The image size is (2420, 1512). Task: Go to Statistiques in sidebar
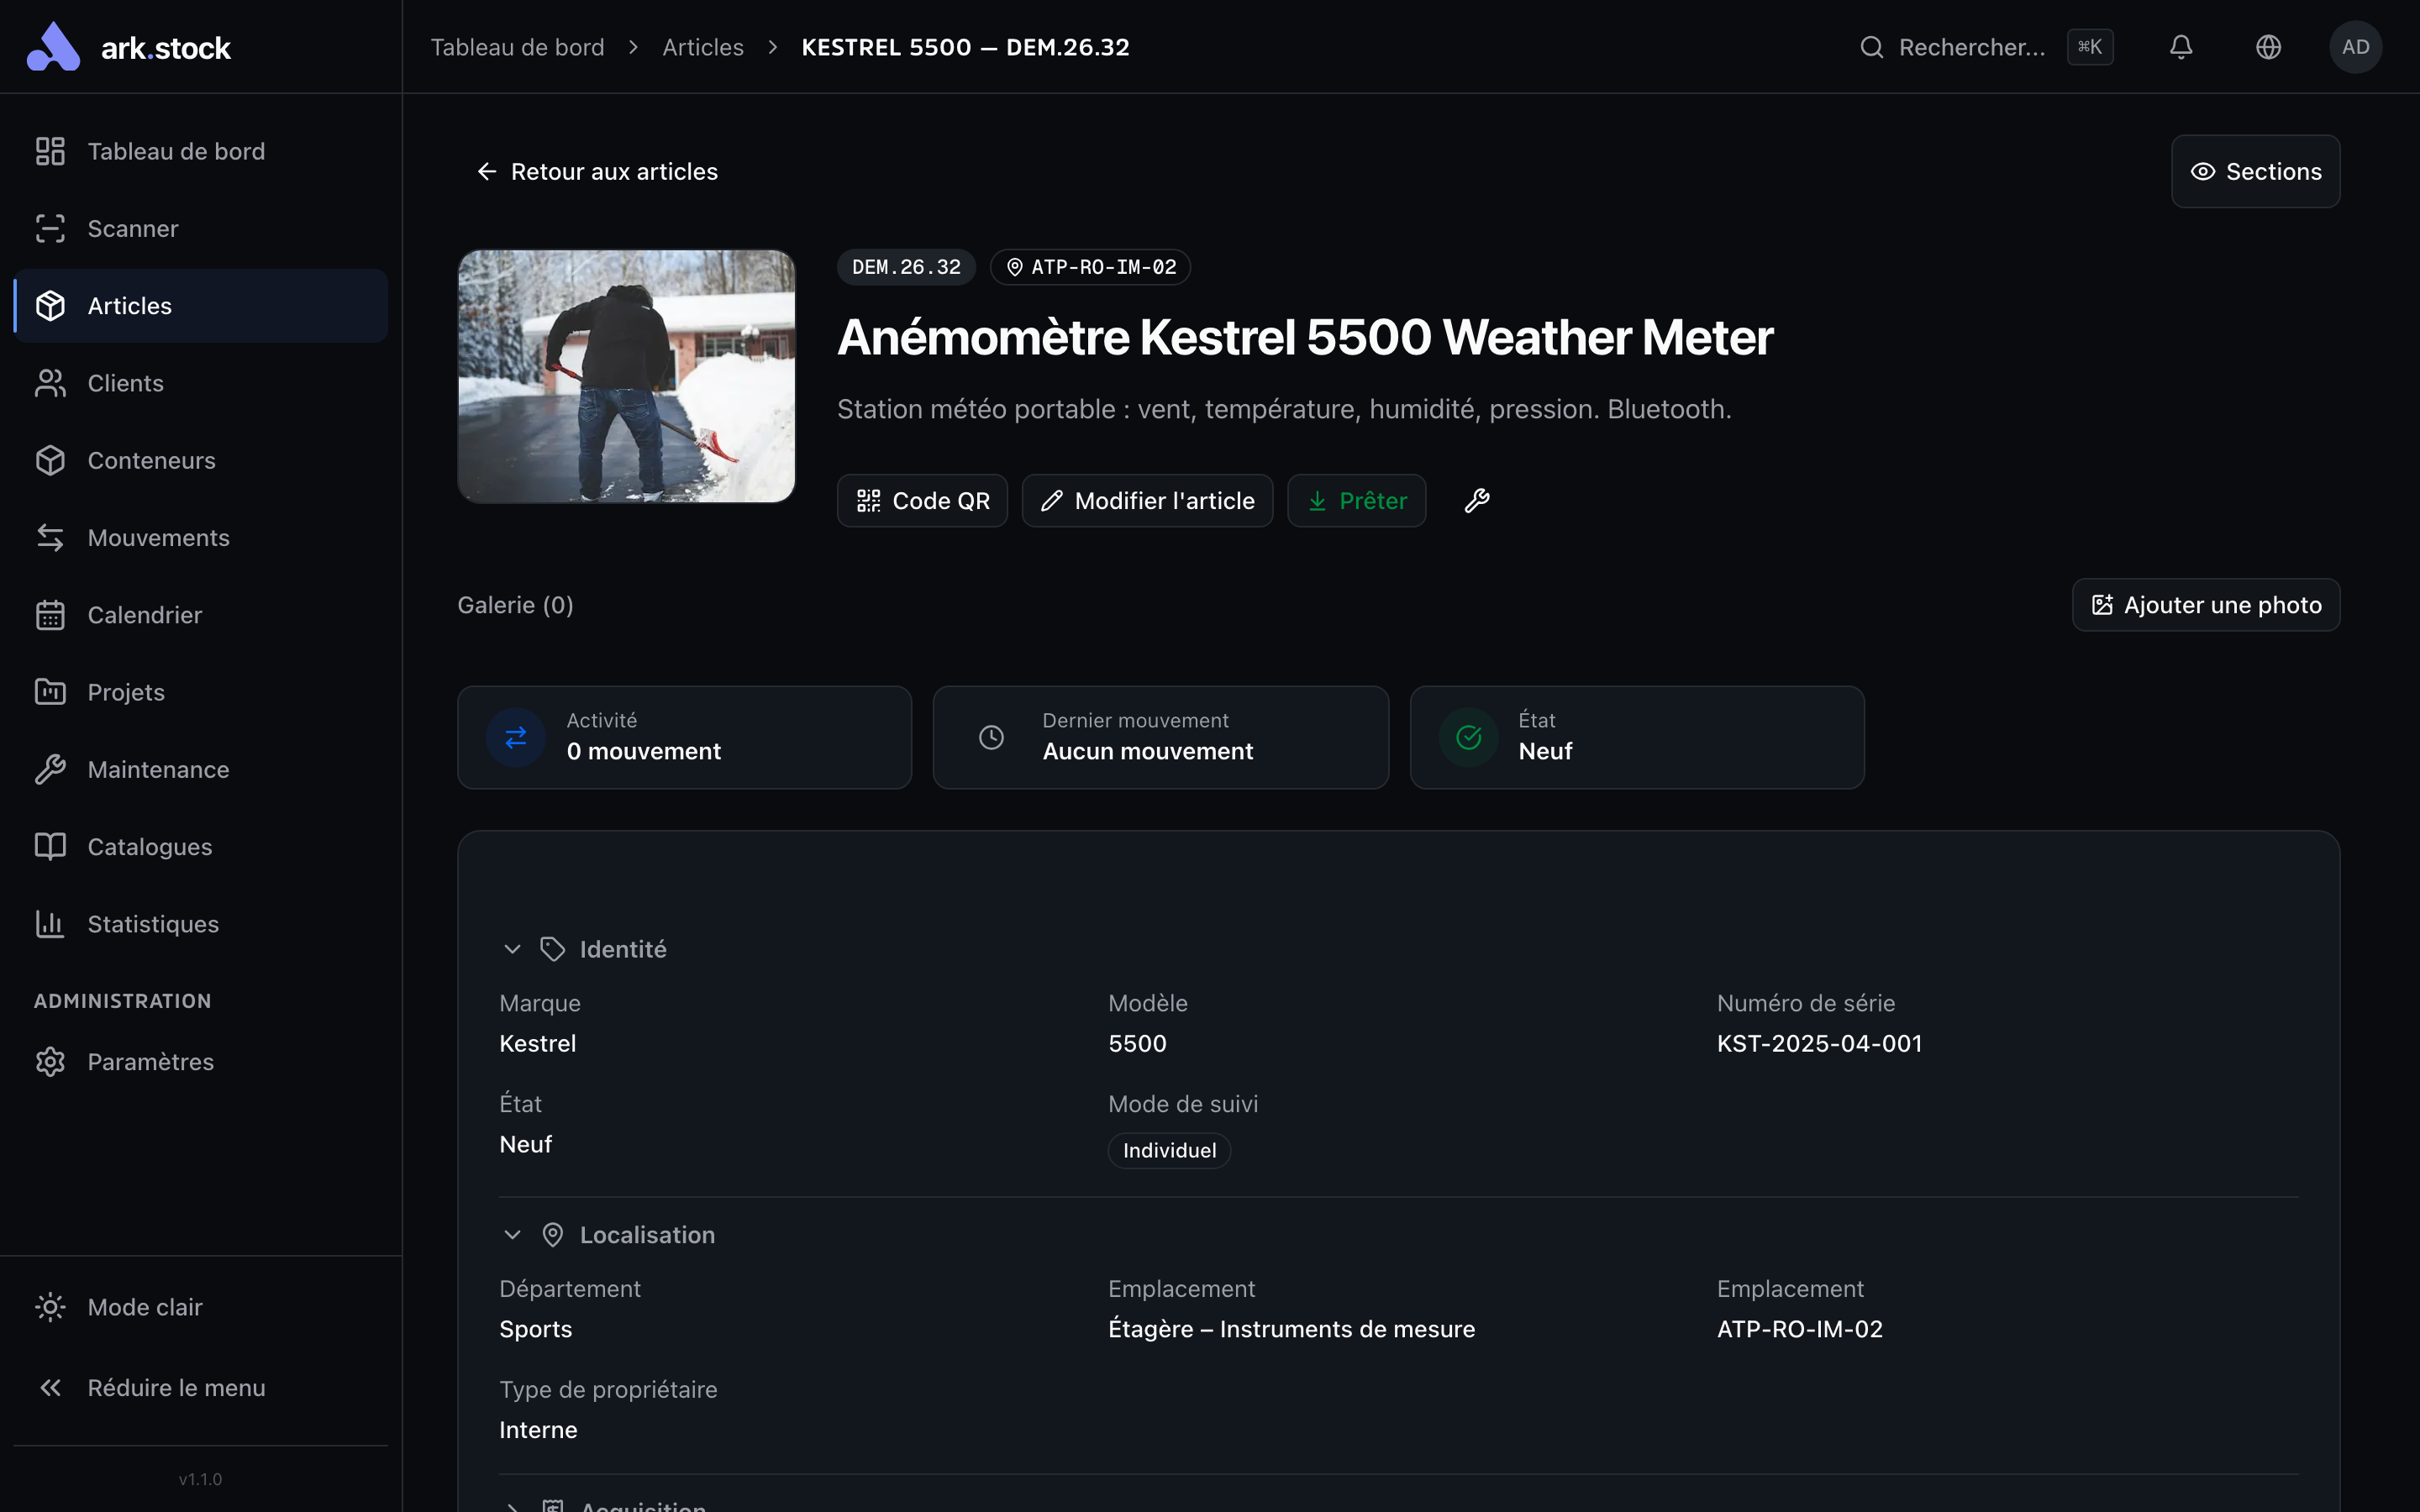152,924
